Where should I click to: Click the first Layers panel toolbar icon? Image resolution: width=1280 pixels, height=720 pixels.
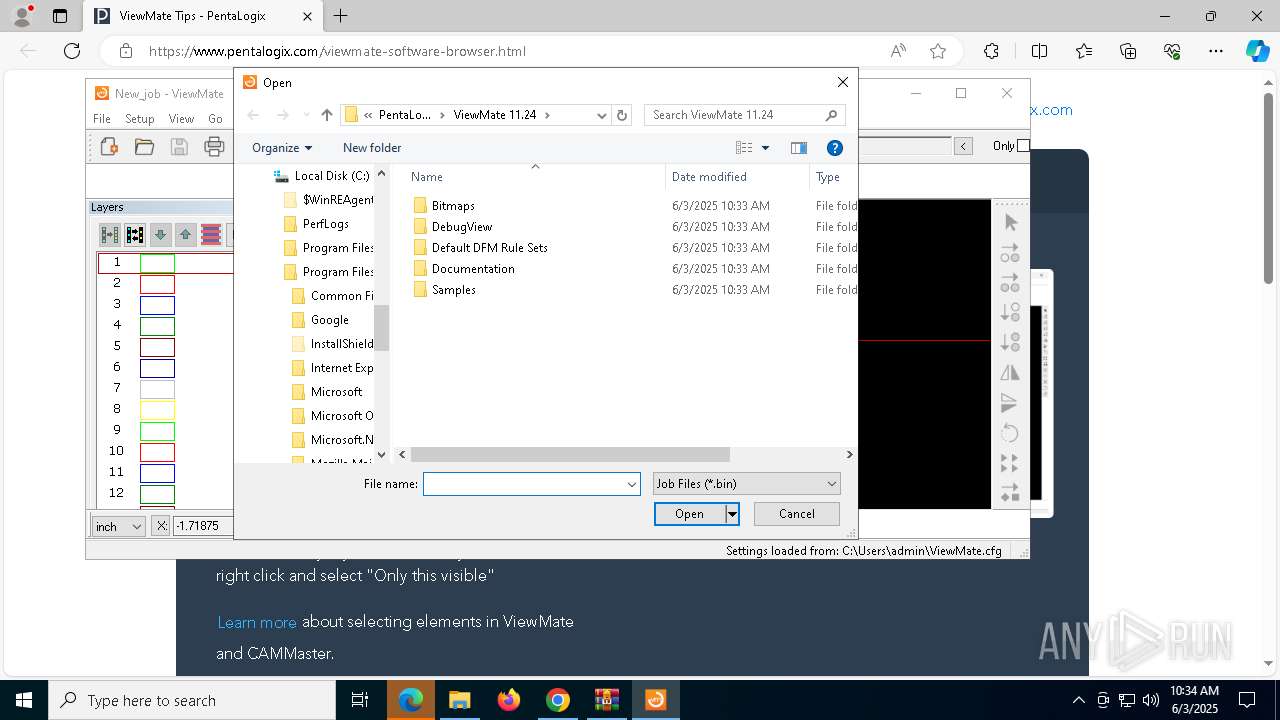[x=110, y=235]
